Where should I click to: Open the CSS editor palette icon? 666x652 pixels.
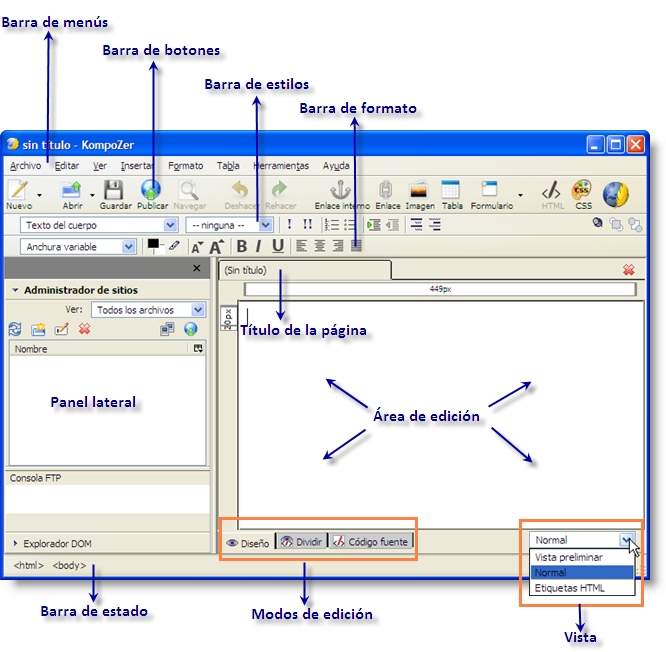(581, 189)
